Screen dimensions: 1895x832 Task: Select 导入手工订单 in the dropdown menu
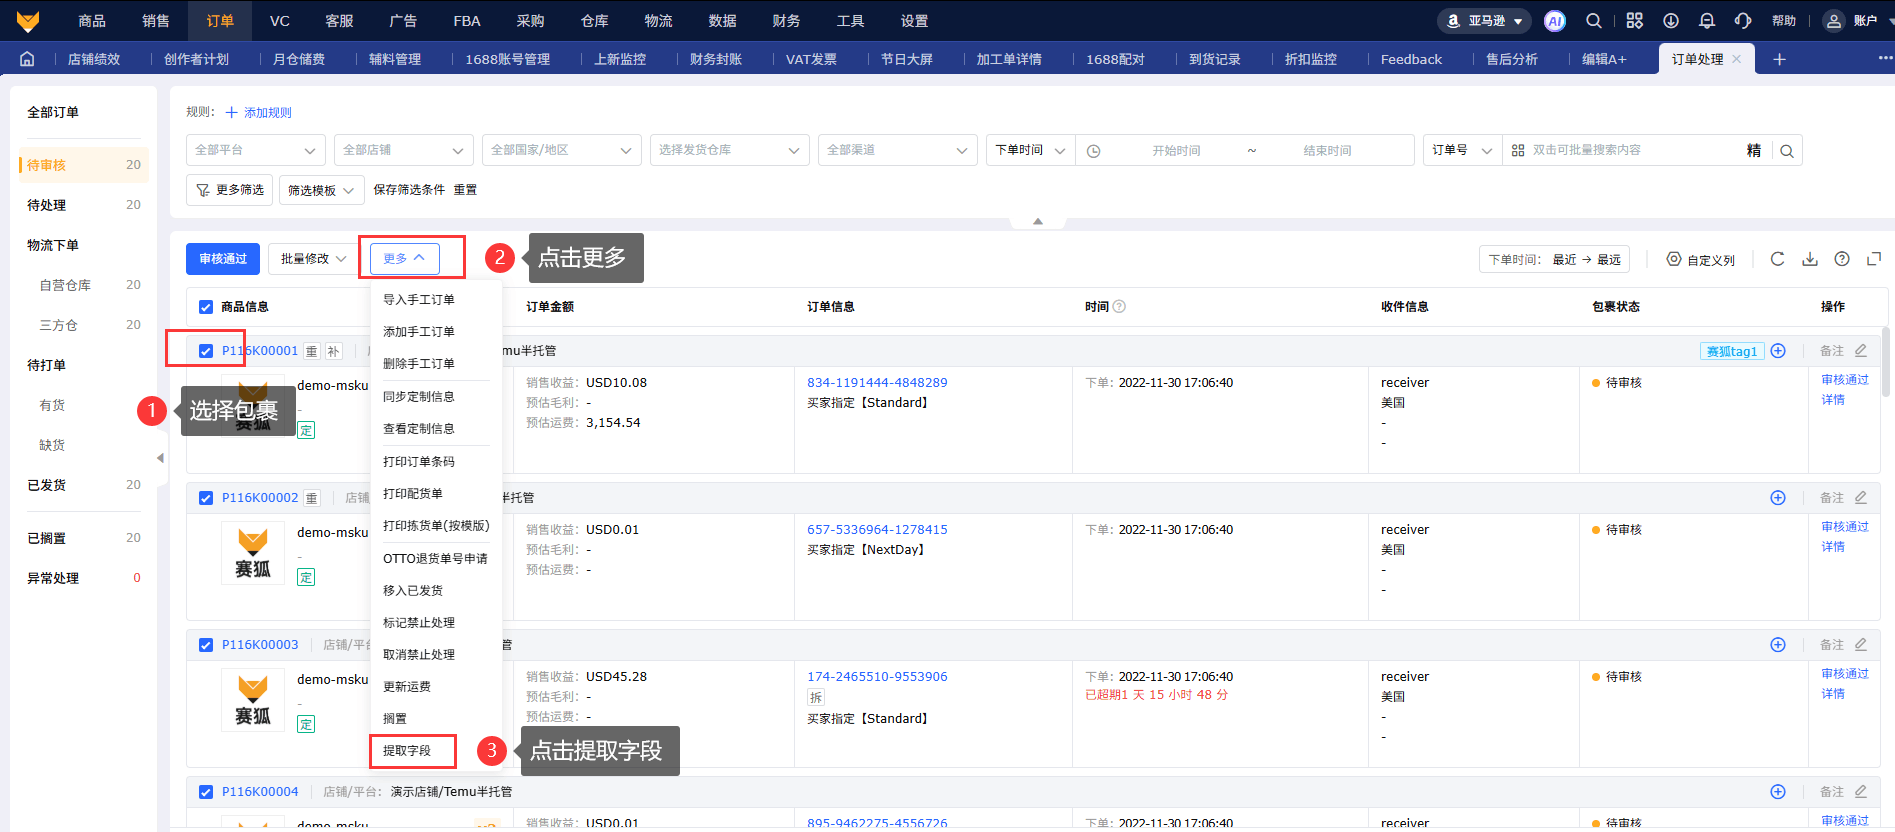point(419,300)
